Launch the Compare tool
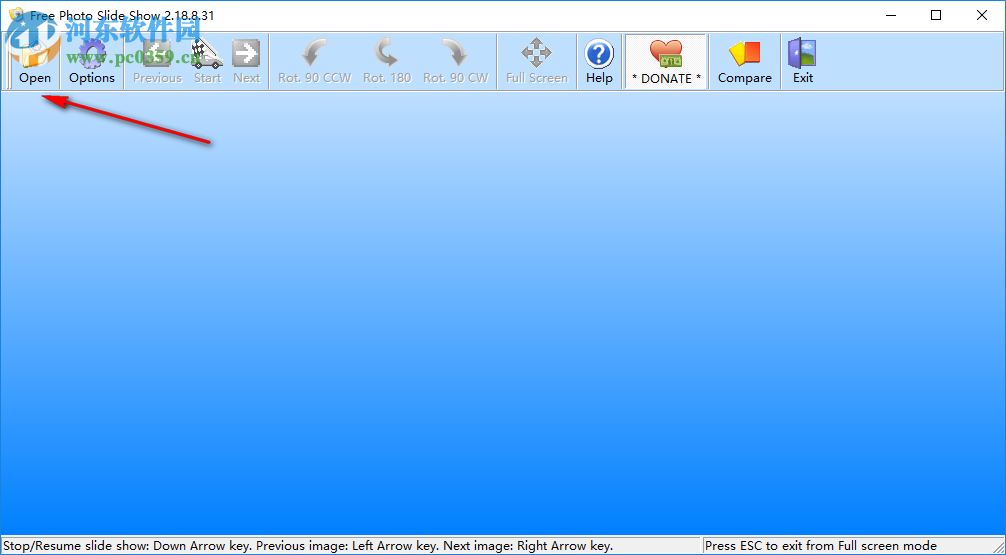The height and width of the screenshot is (555, 1006). click(x=744, y=62)
